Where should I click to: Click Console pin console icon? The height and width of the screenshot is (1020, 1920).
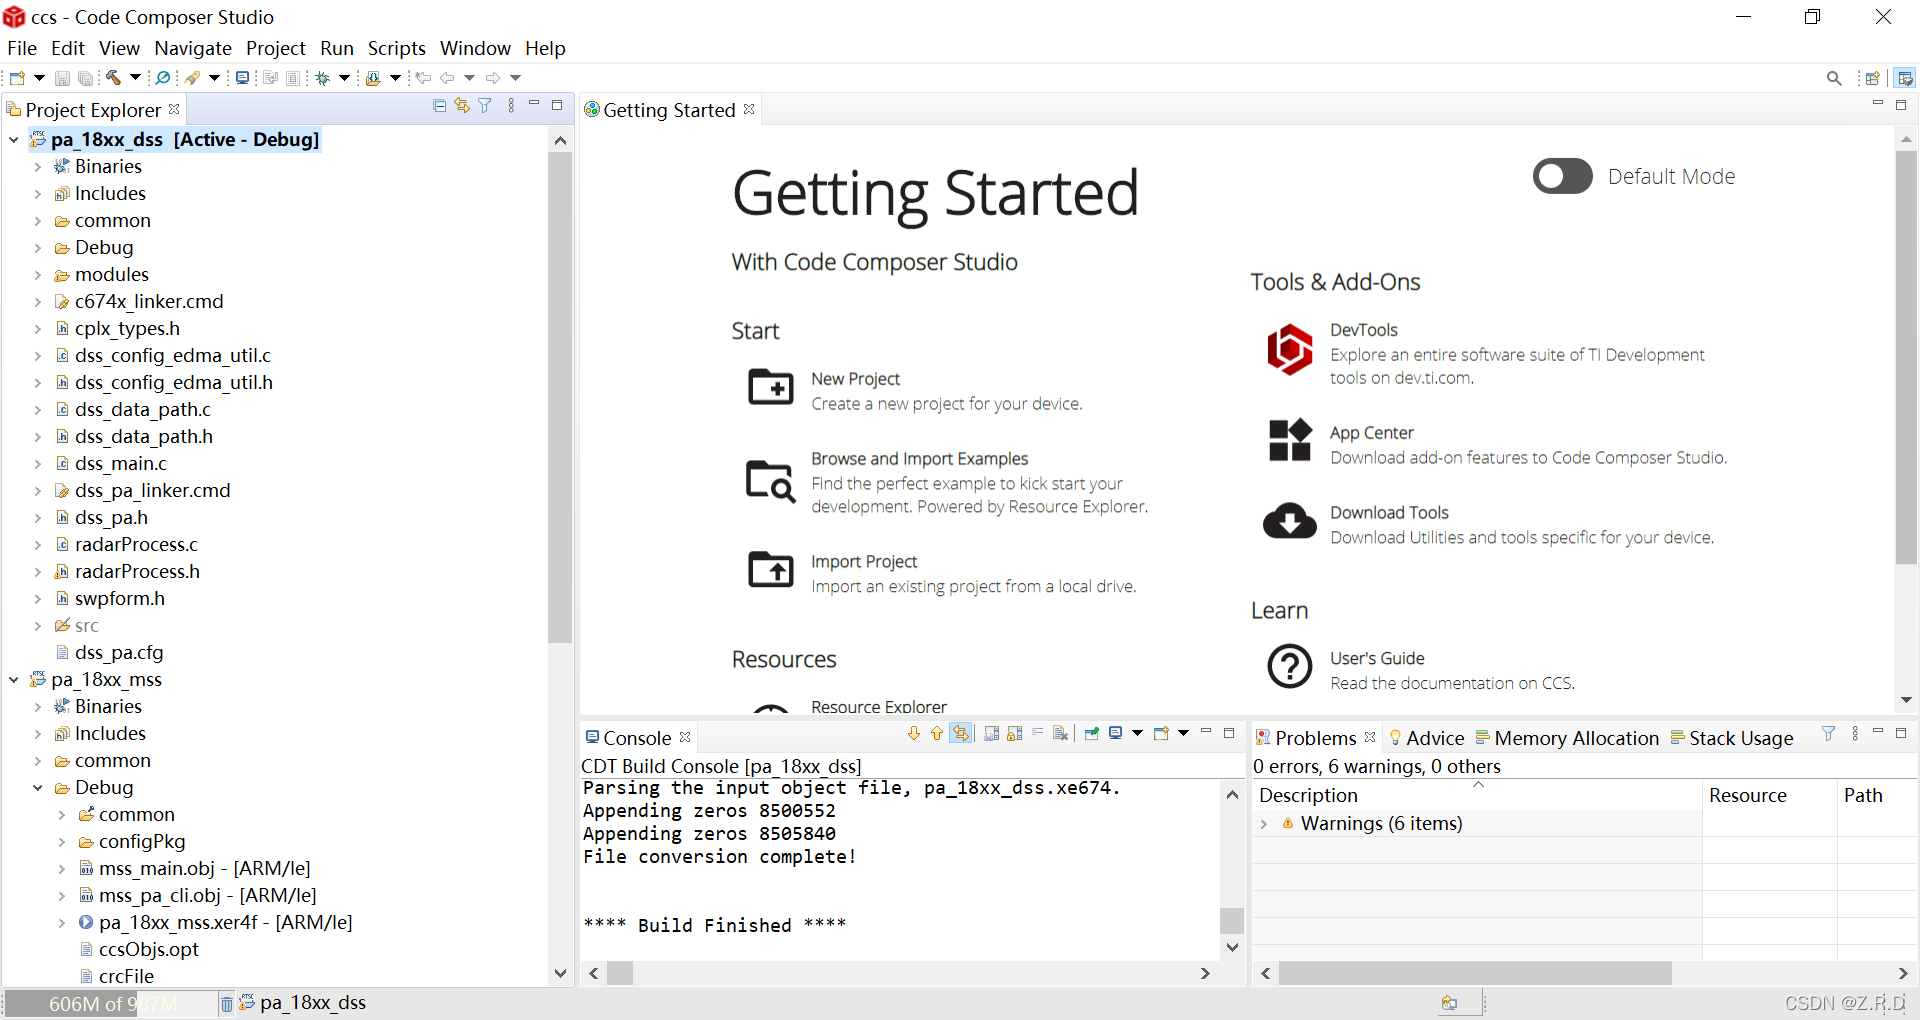[x=1092, y=734]
